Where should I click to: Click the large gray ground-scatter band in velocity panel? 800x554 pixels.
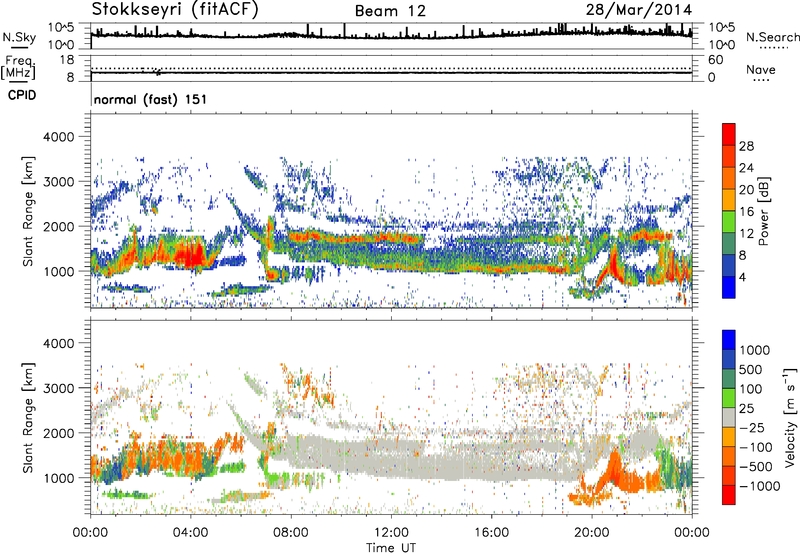(x=434, y=457)
